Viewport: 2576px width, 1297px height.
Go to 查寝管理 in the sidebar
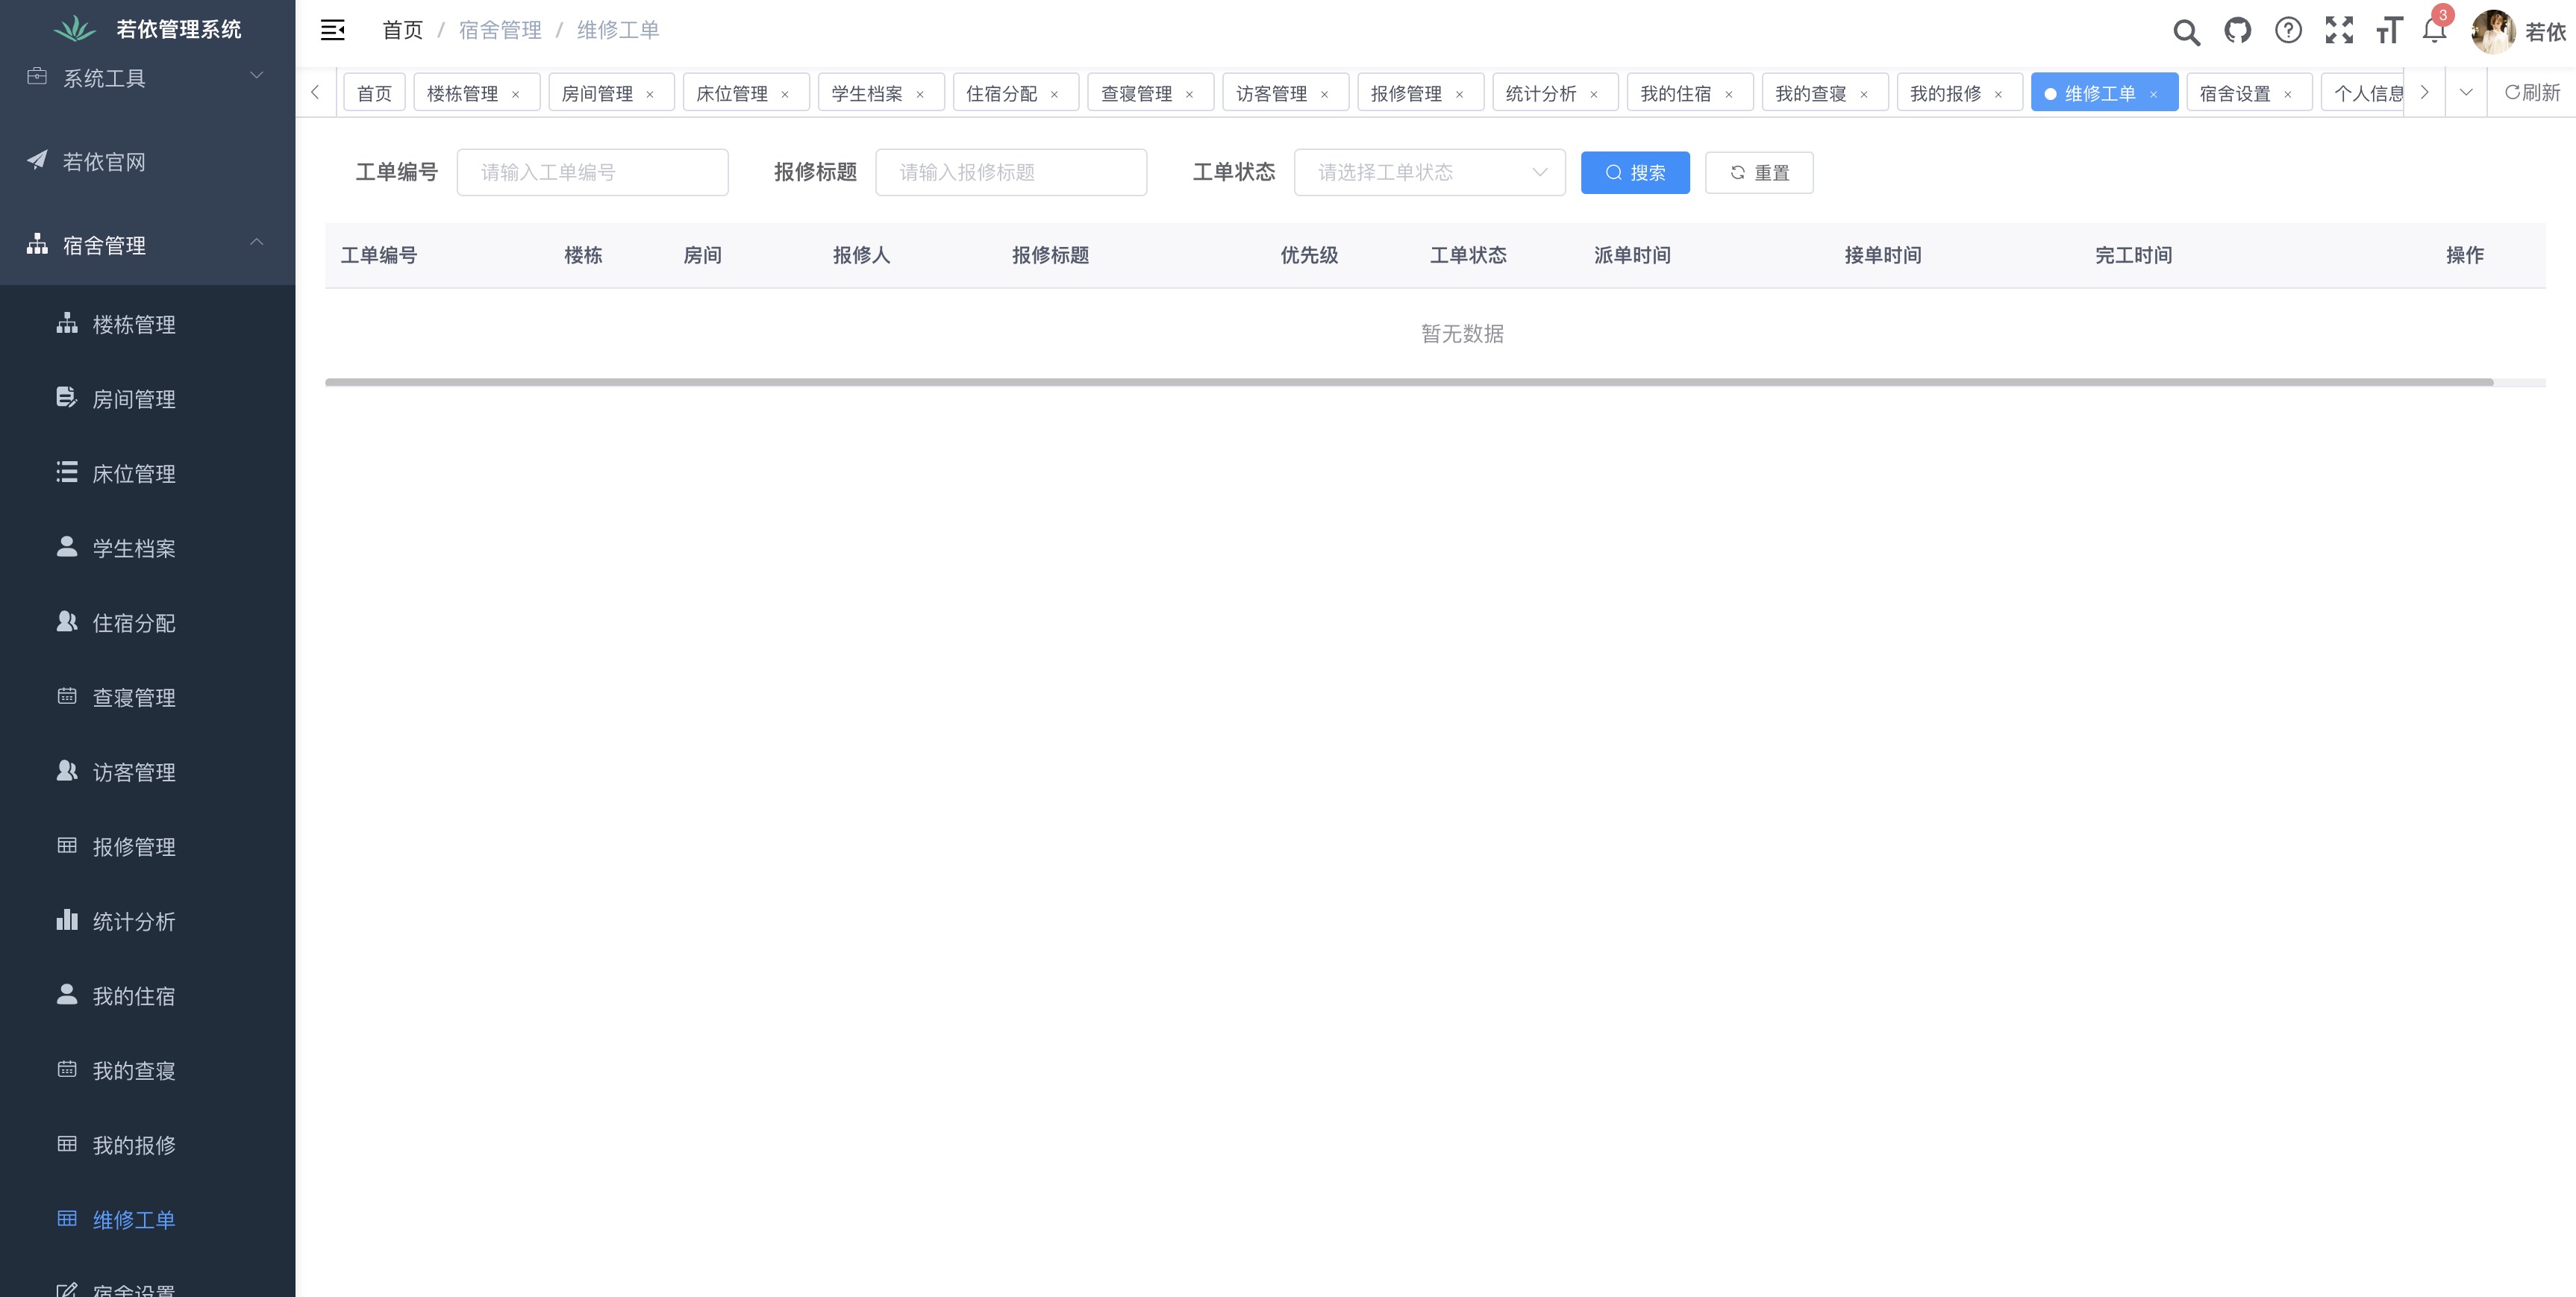(x=148, y=697)
